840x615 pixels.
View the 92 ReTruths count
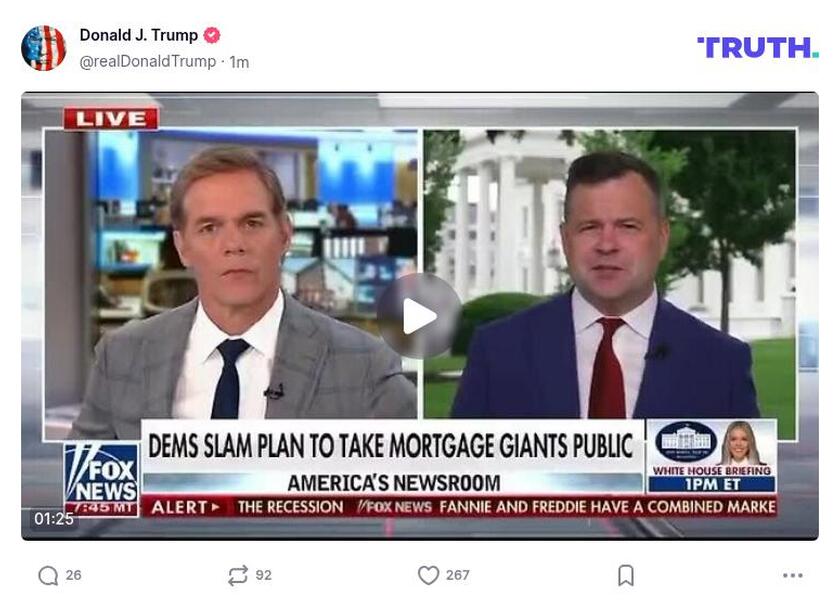[x=263, y=575]
